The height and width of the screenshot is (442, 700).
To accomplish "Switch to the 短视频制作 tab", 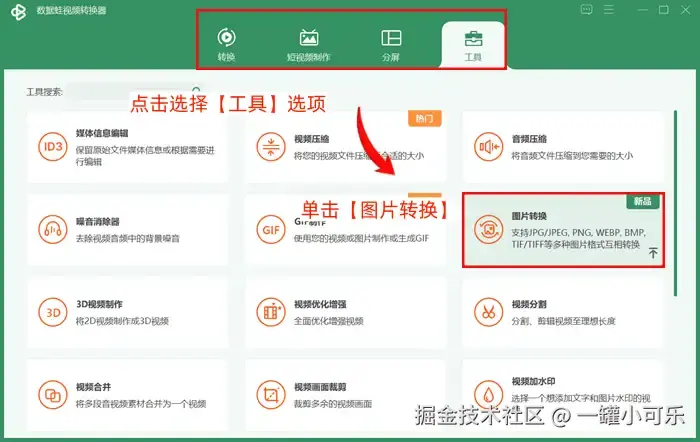I will [308, 45].
